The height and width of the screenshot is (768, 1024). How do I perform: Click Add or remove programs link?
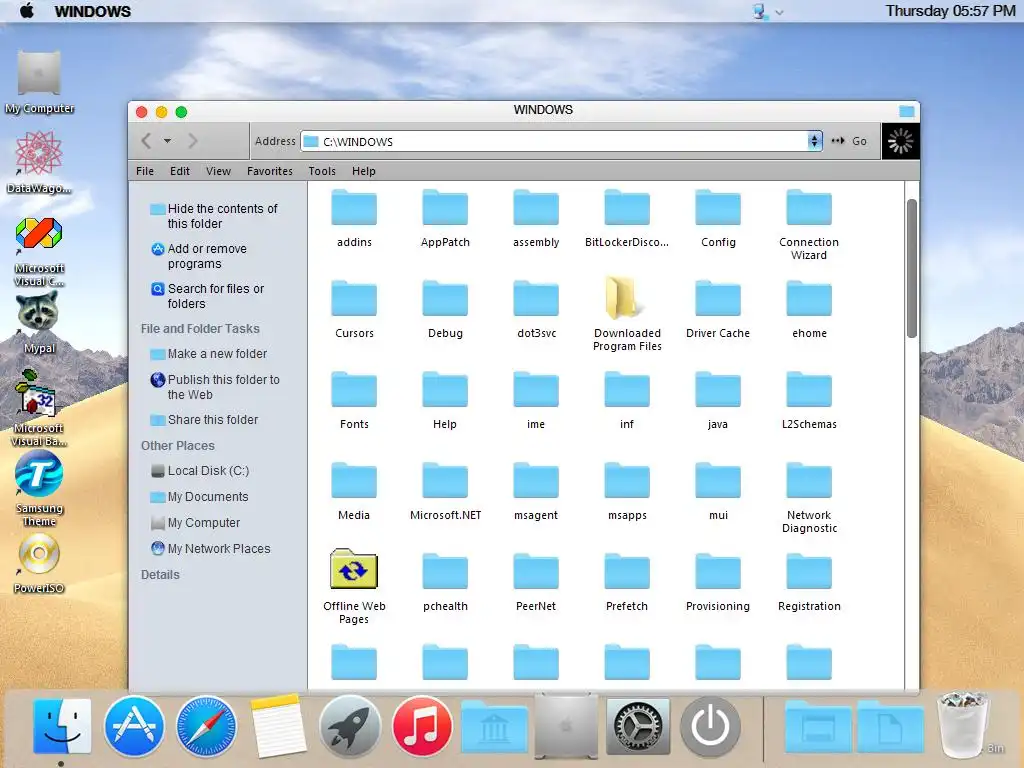tap(199, 256)
